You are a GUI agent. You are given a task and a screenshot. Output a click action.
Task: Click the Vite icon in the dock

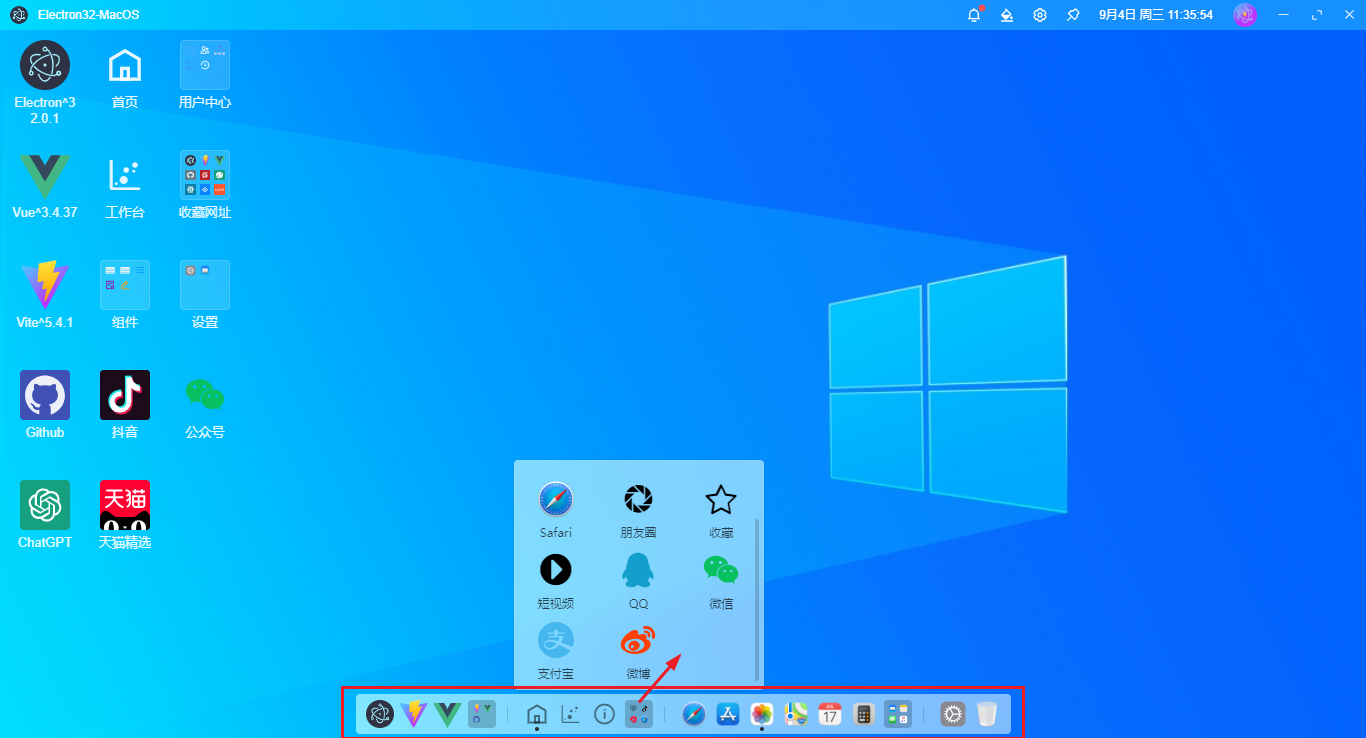click(x=414, y=714)
